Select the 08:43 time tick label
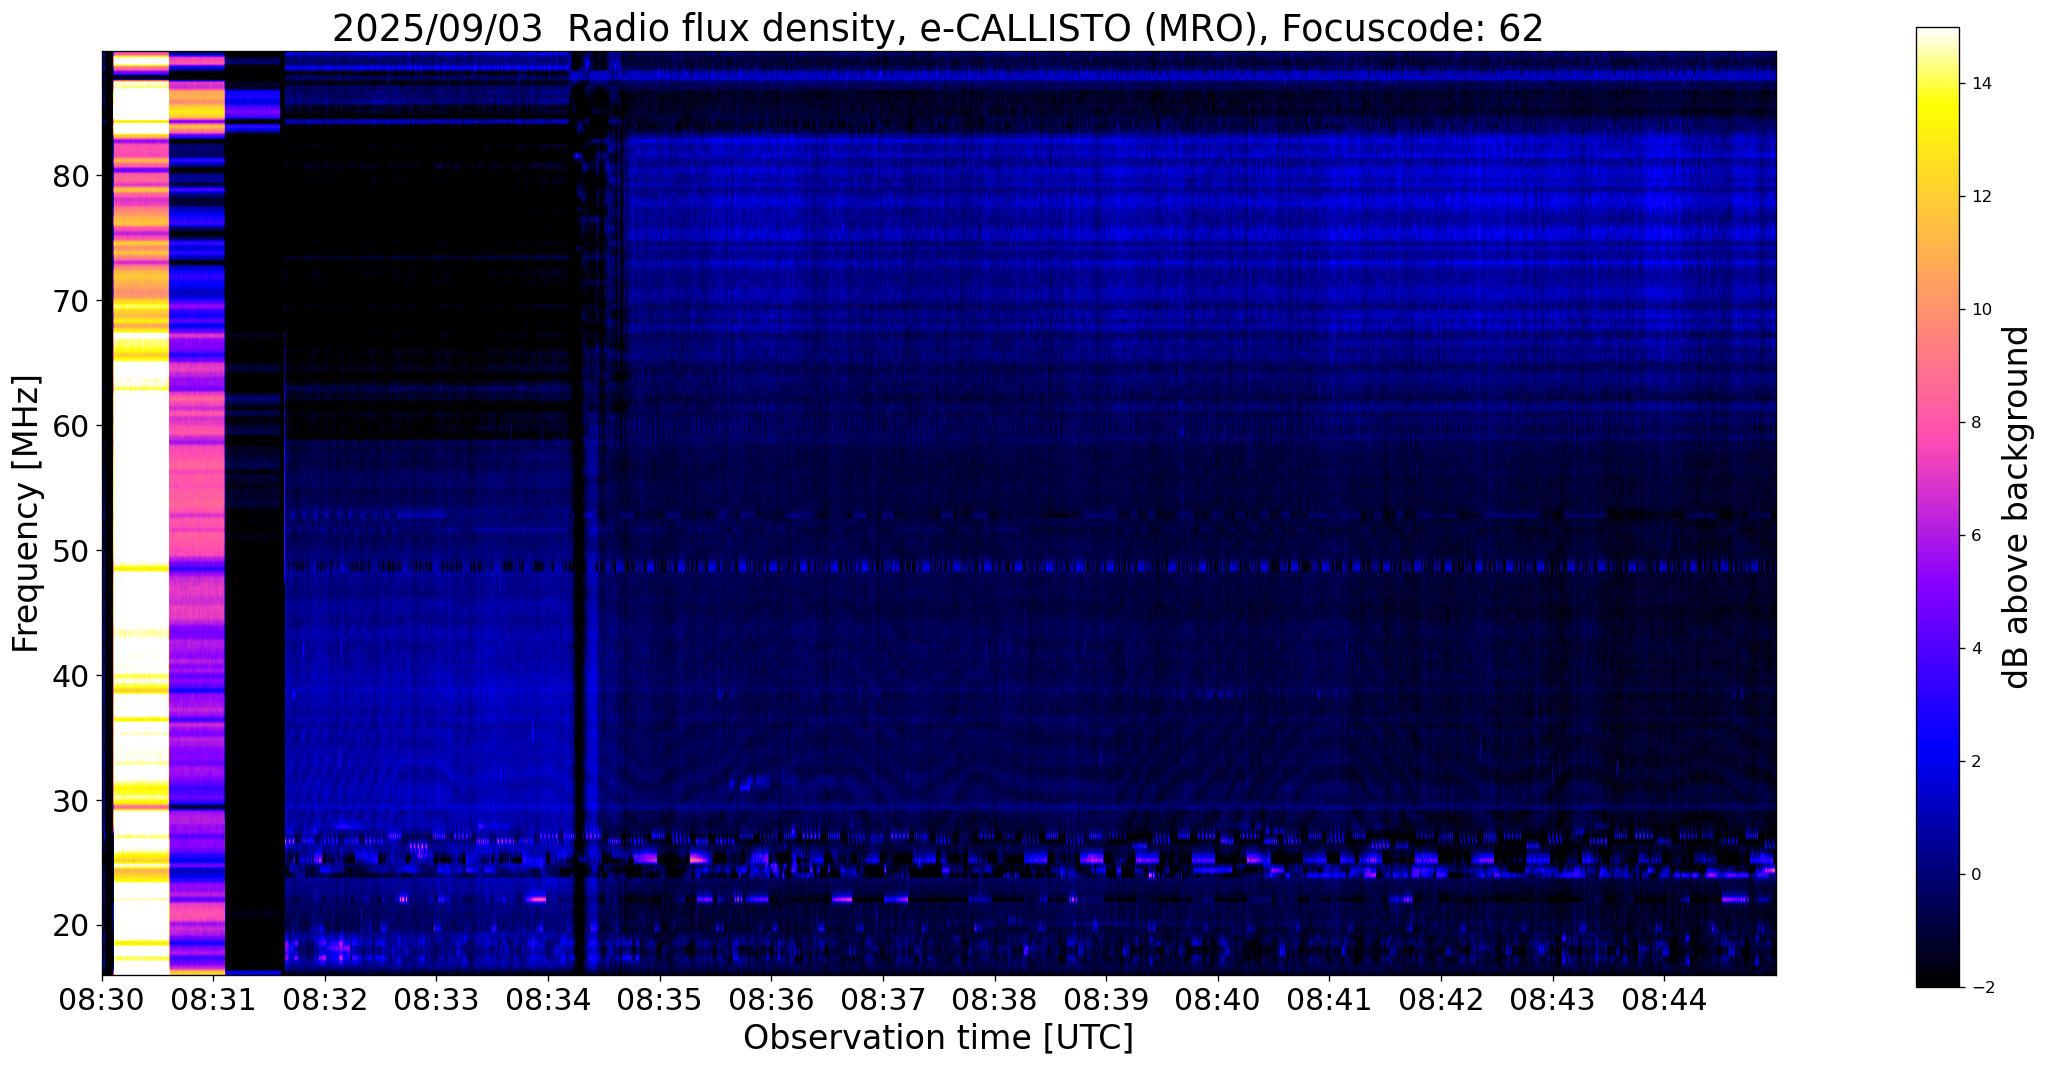2047x1067 pixels. pos(1552,1000)
